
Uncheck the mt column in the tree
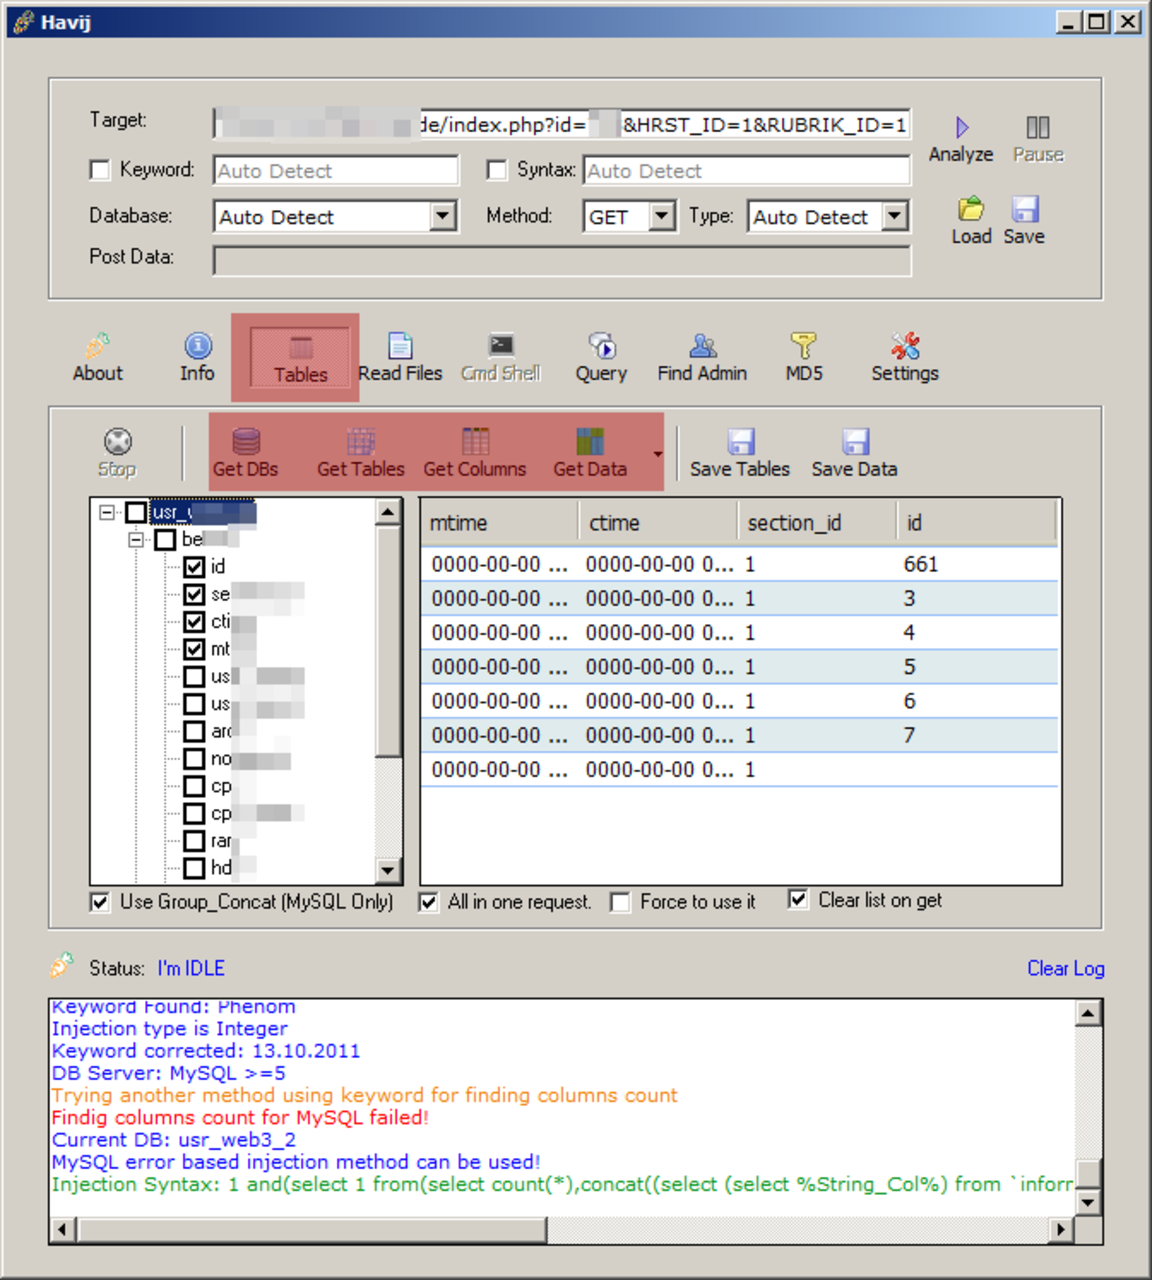click(x=195, y=649)
